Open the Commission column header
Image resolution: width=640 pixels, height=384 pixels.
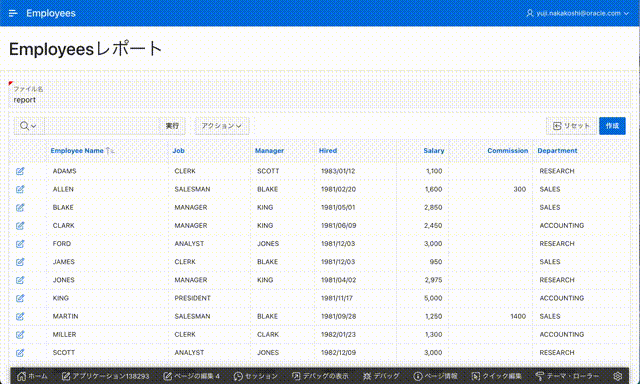coord(508,151)
